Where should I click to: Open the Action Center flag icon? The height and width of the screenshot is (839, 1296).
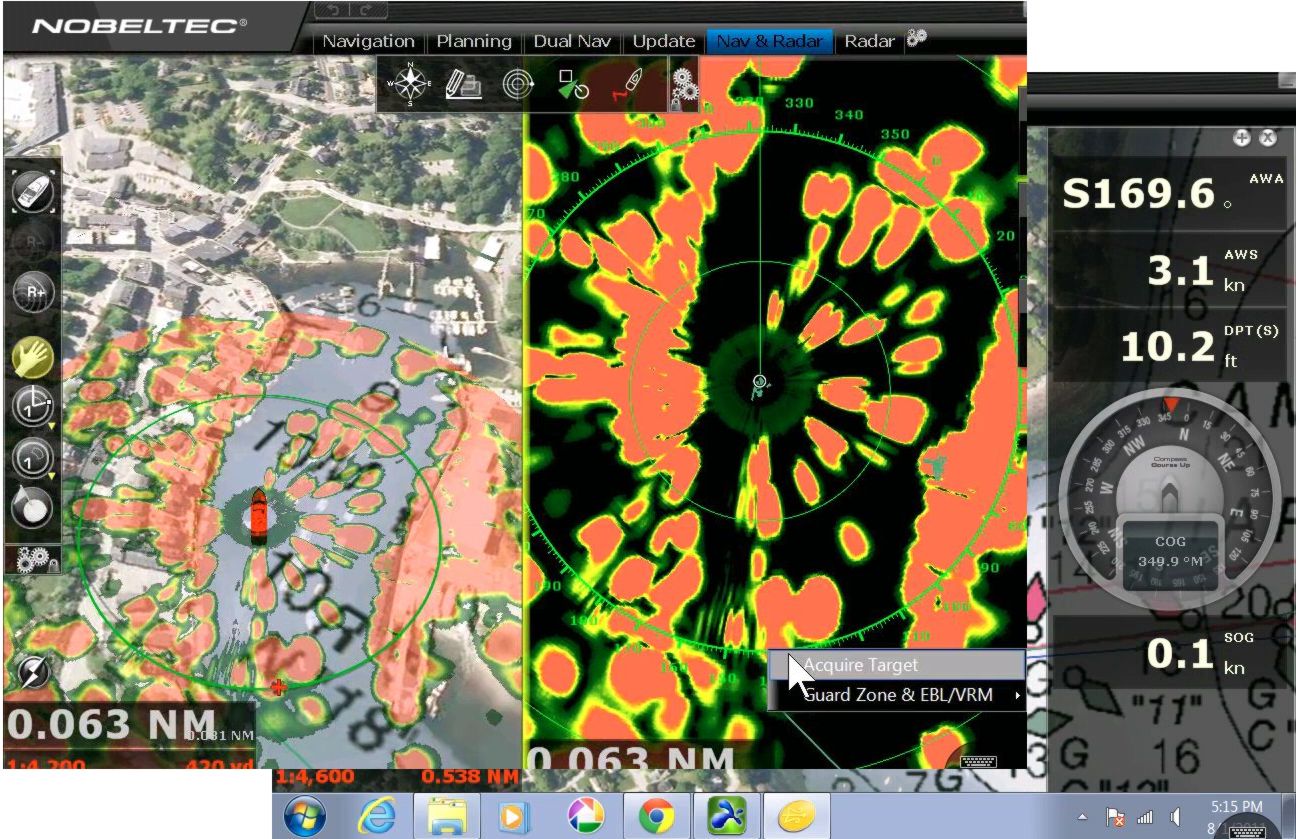(1116, 817)
